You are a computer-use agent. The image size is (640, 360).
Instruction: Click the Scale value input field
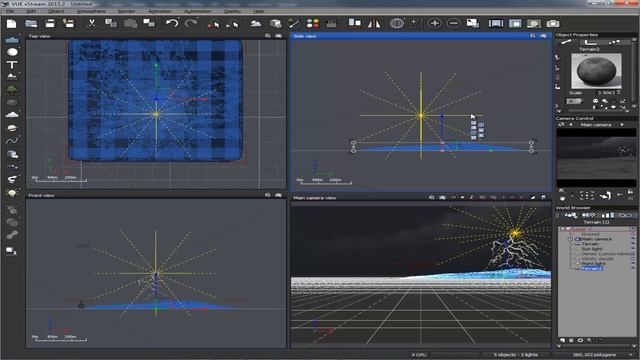pos(606,93)
